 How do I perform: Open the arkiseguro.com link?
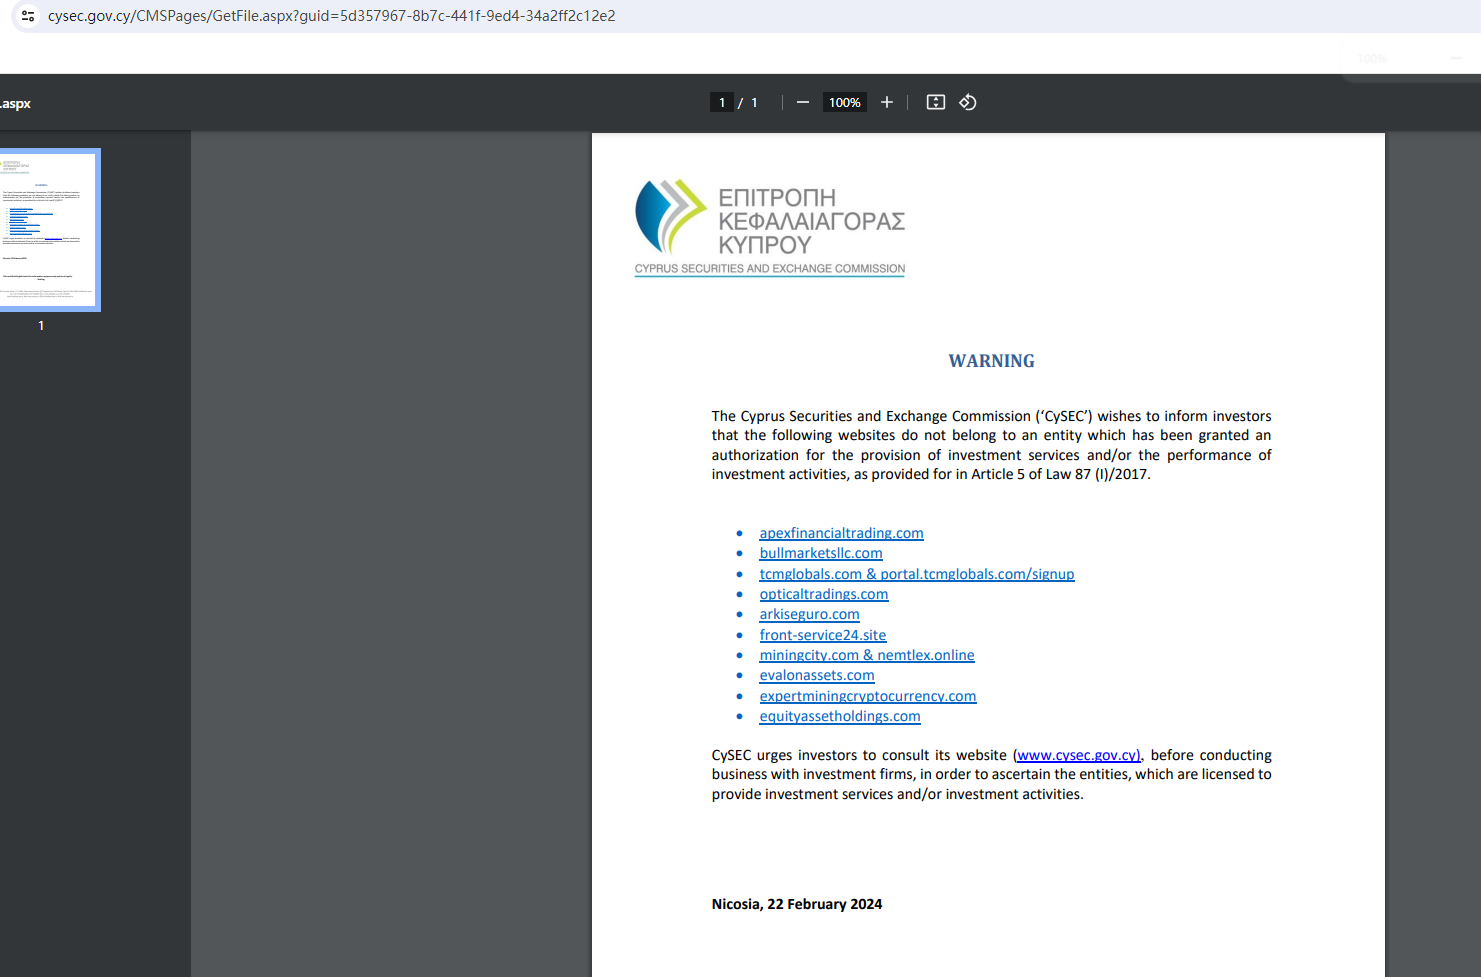click(x=809, y=614)
